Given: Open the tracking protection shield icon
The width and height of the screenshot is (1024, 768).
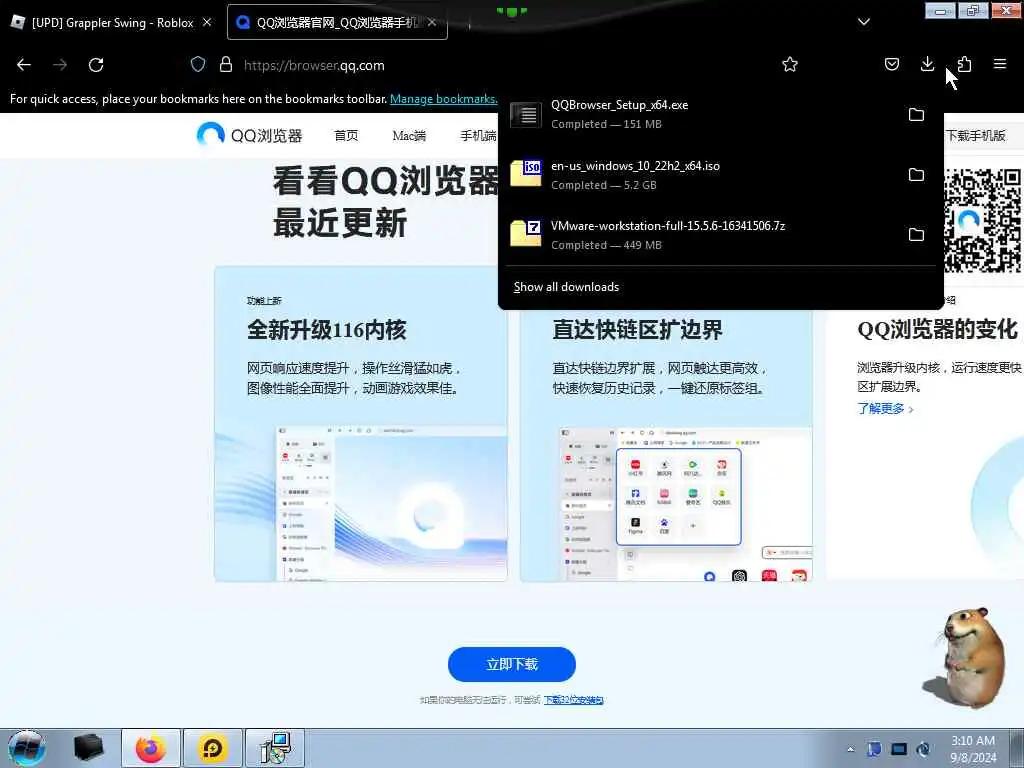Looking at the screenshot, I should point(198,64).
